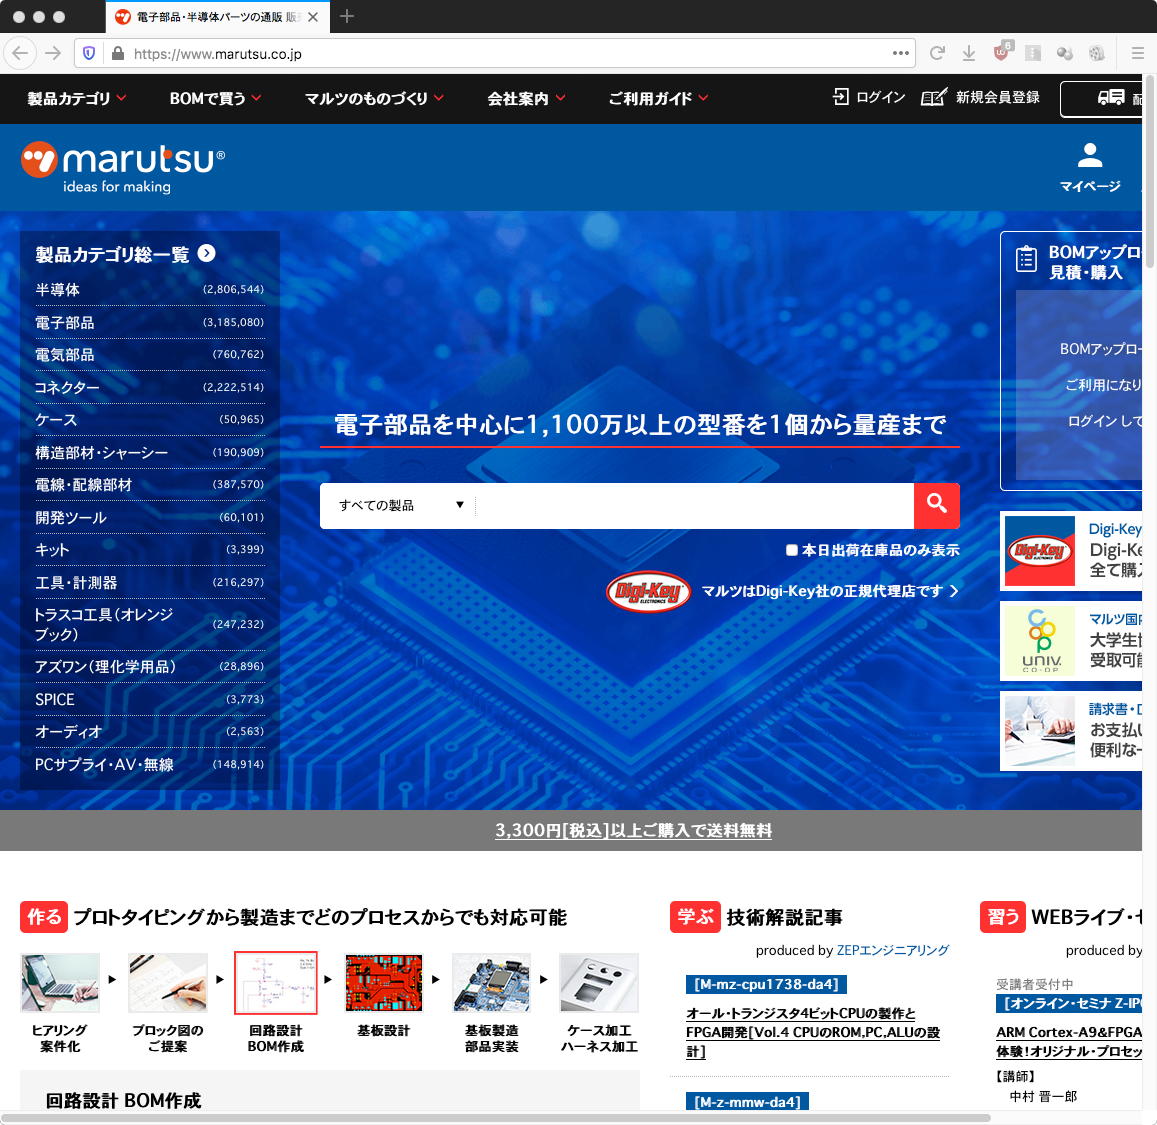Select the ヒアリング案件化 step image
The image size is (1157, 1125).
[x=60, y=983]
